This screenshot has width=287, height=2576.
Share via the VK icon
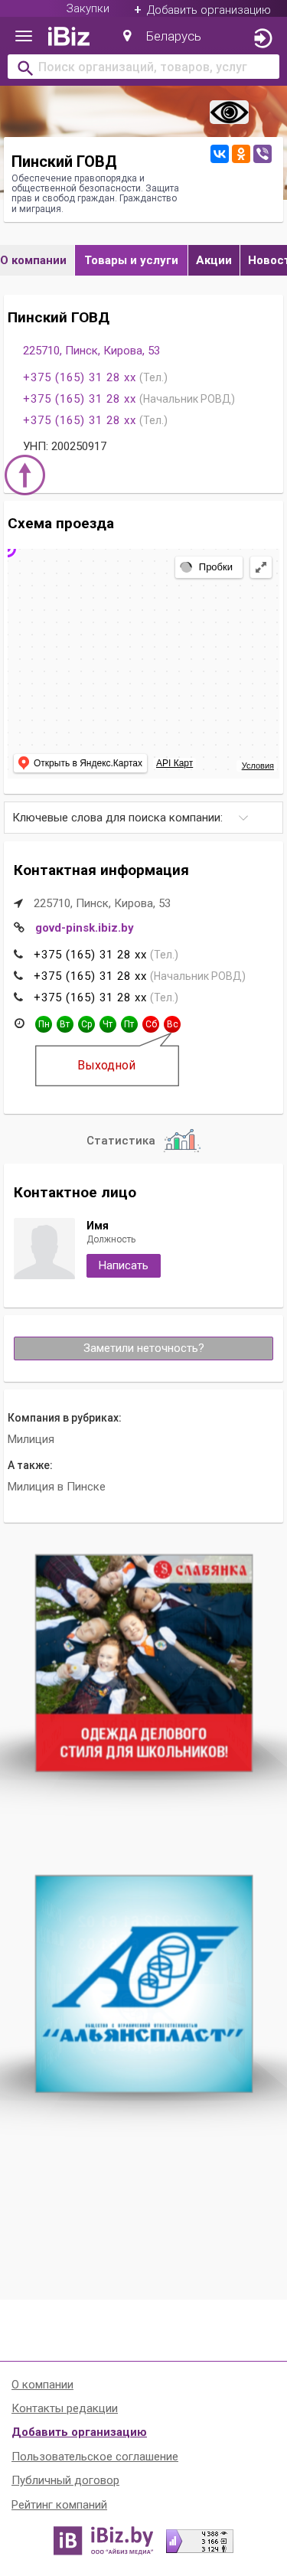219,154
